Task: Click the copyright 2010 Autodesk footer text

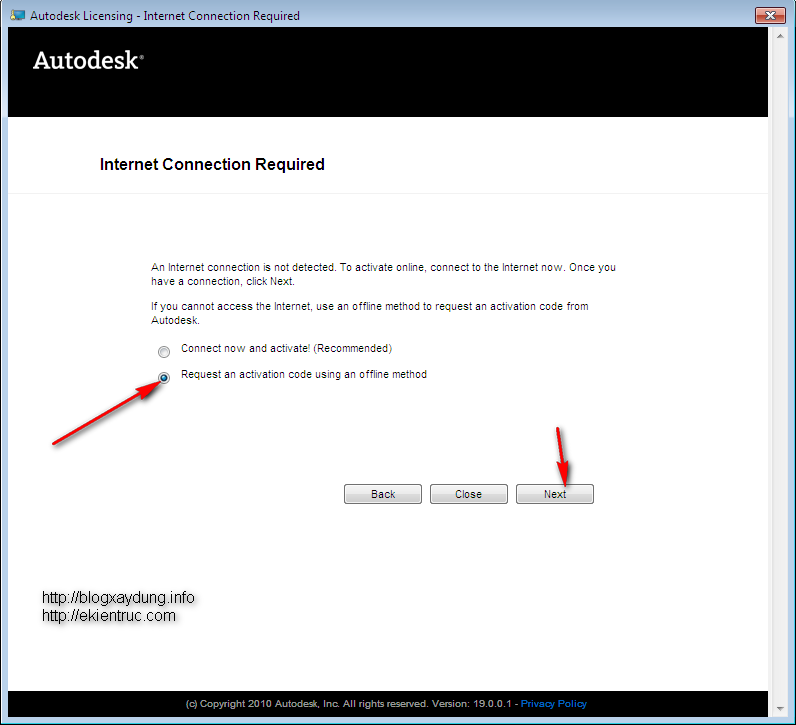Action: [348, 704]
